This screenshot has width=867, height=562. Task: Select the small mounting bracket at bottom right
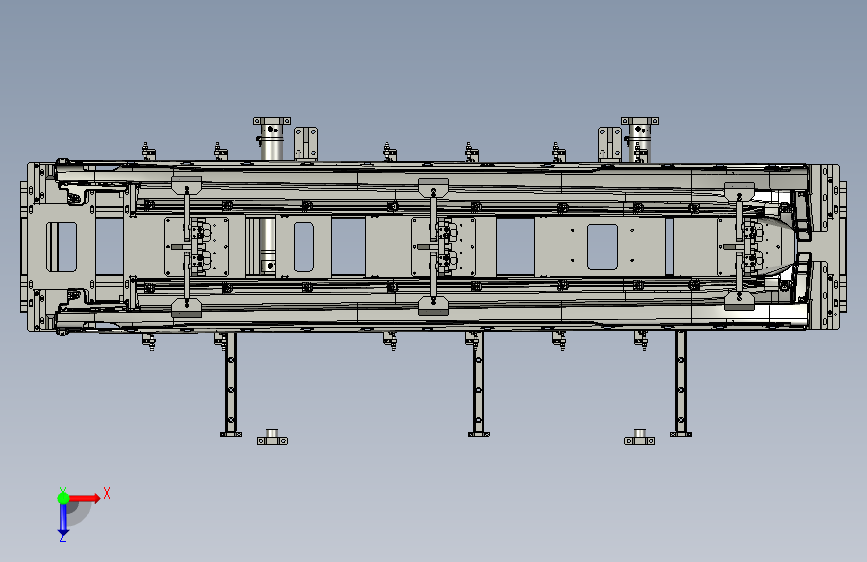coord(640,437)
